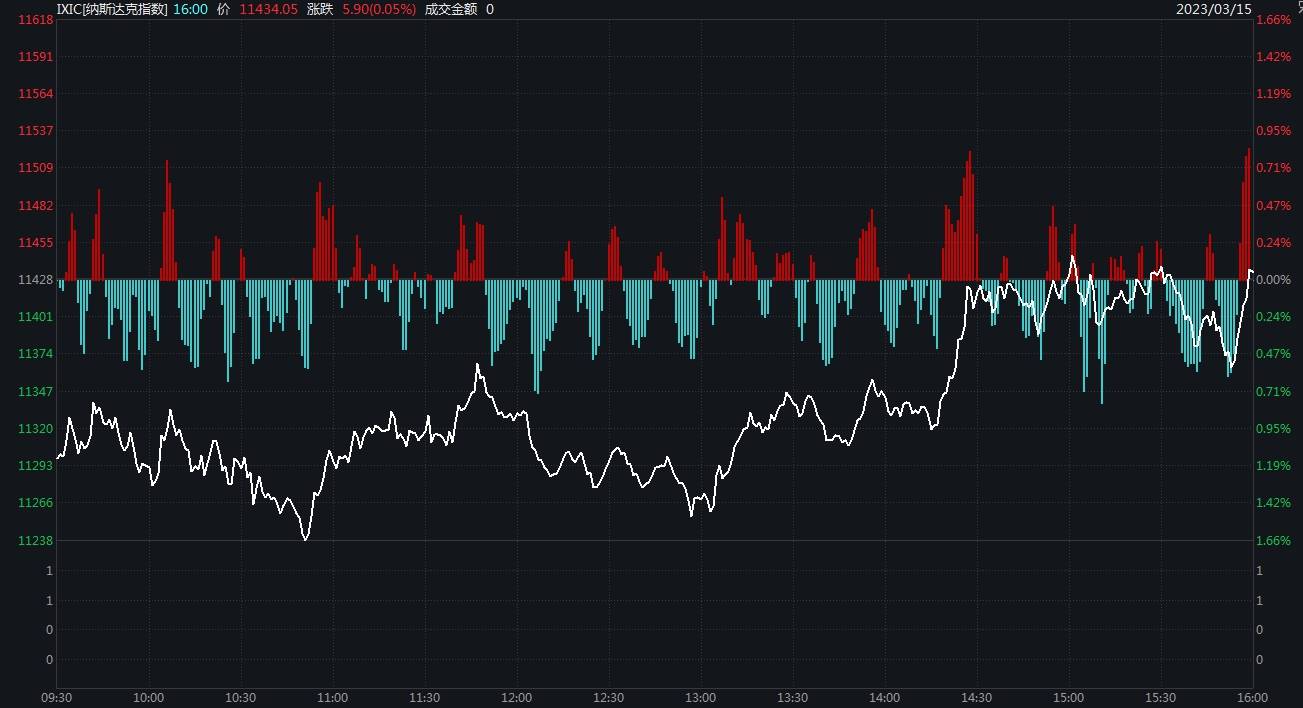Select the 11:00 time axis marker

click(332, 697)
